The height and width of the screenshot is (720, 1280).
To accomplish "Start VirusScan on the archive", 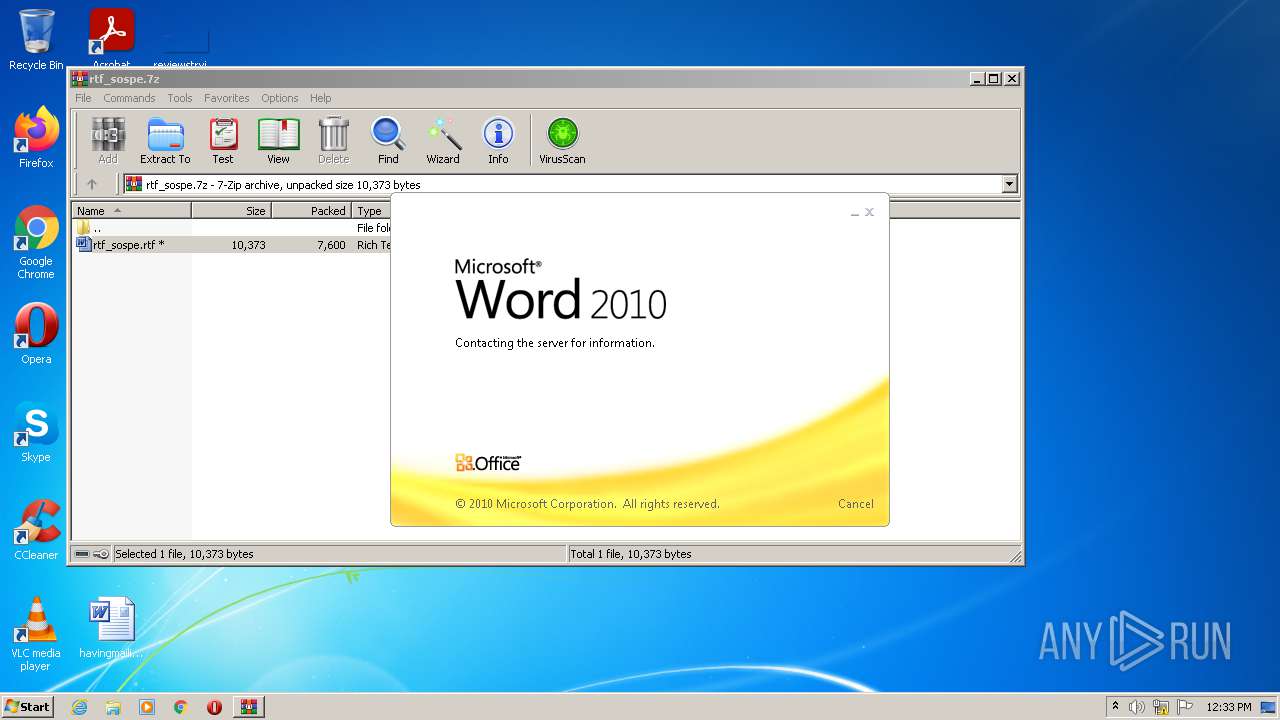I will point(562,141).
